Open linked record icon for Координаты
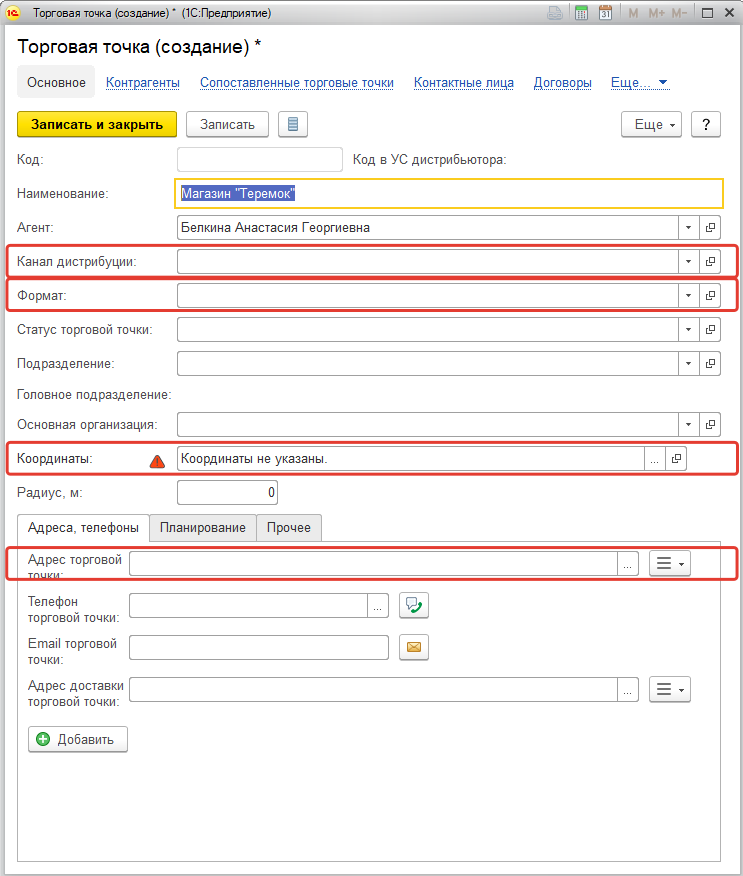Image resolution: width=743 pixels, height=876 pixels. point(676,459)
